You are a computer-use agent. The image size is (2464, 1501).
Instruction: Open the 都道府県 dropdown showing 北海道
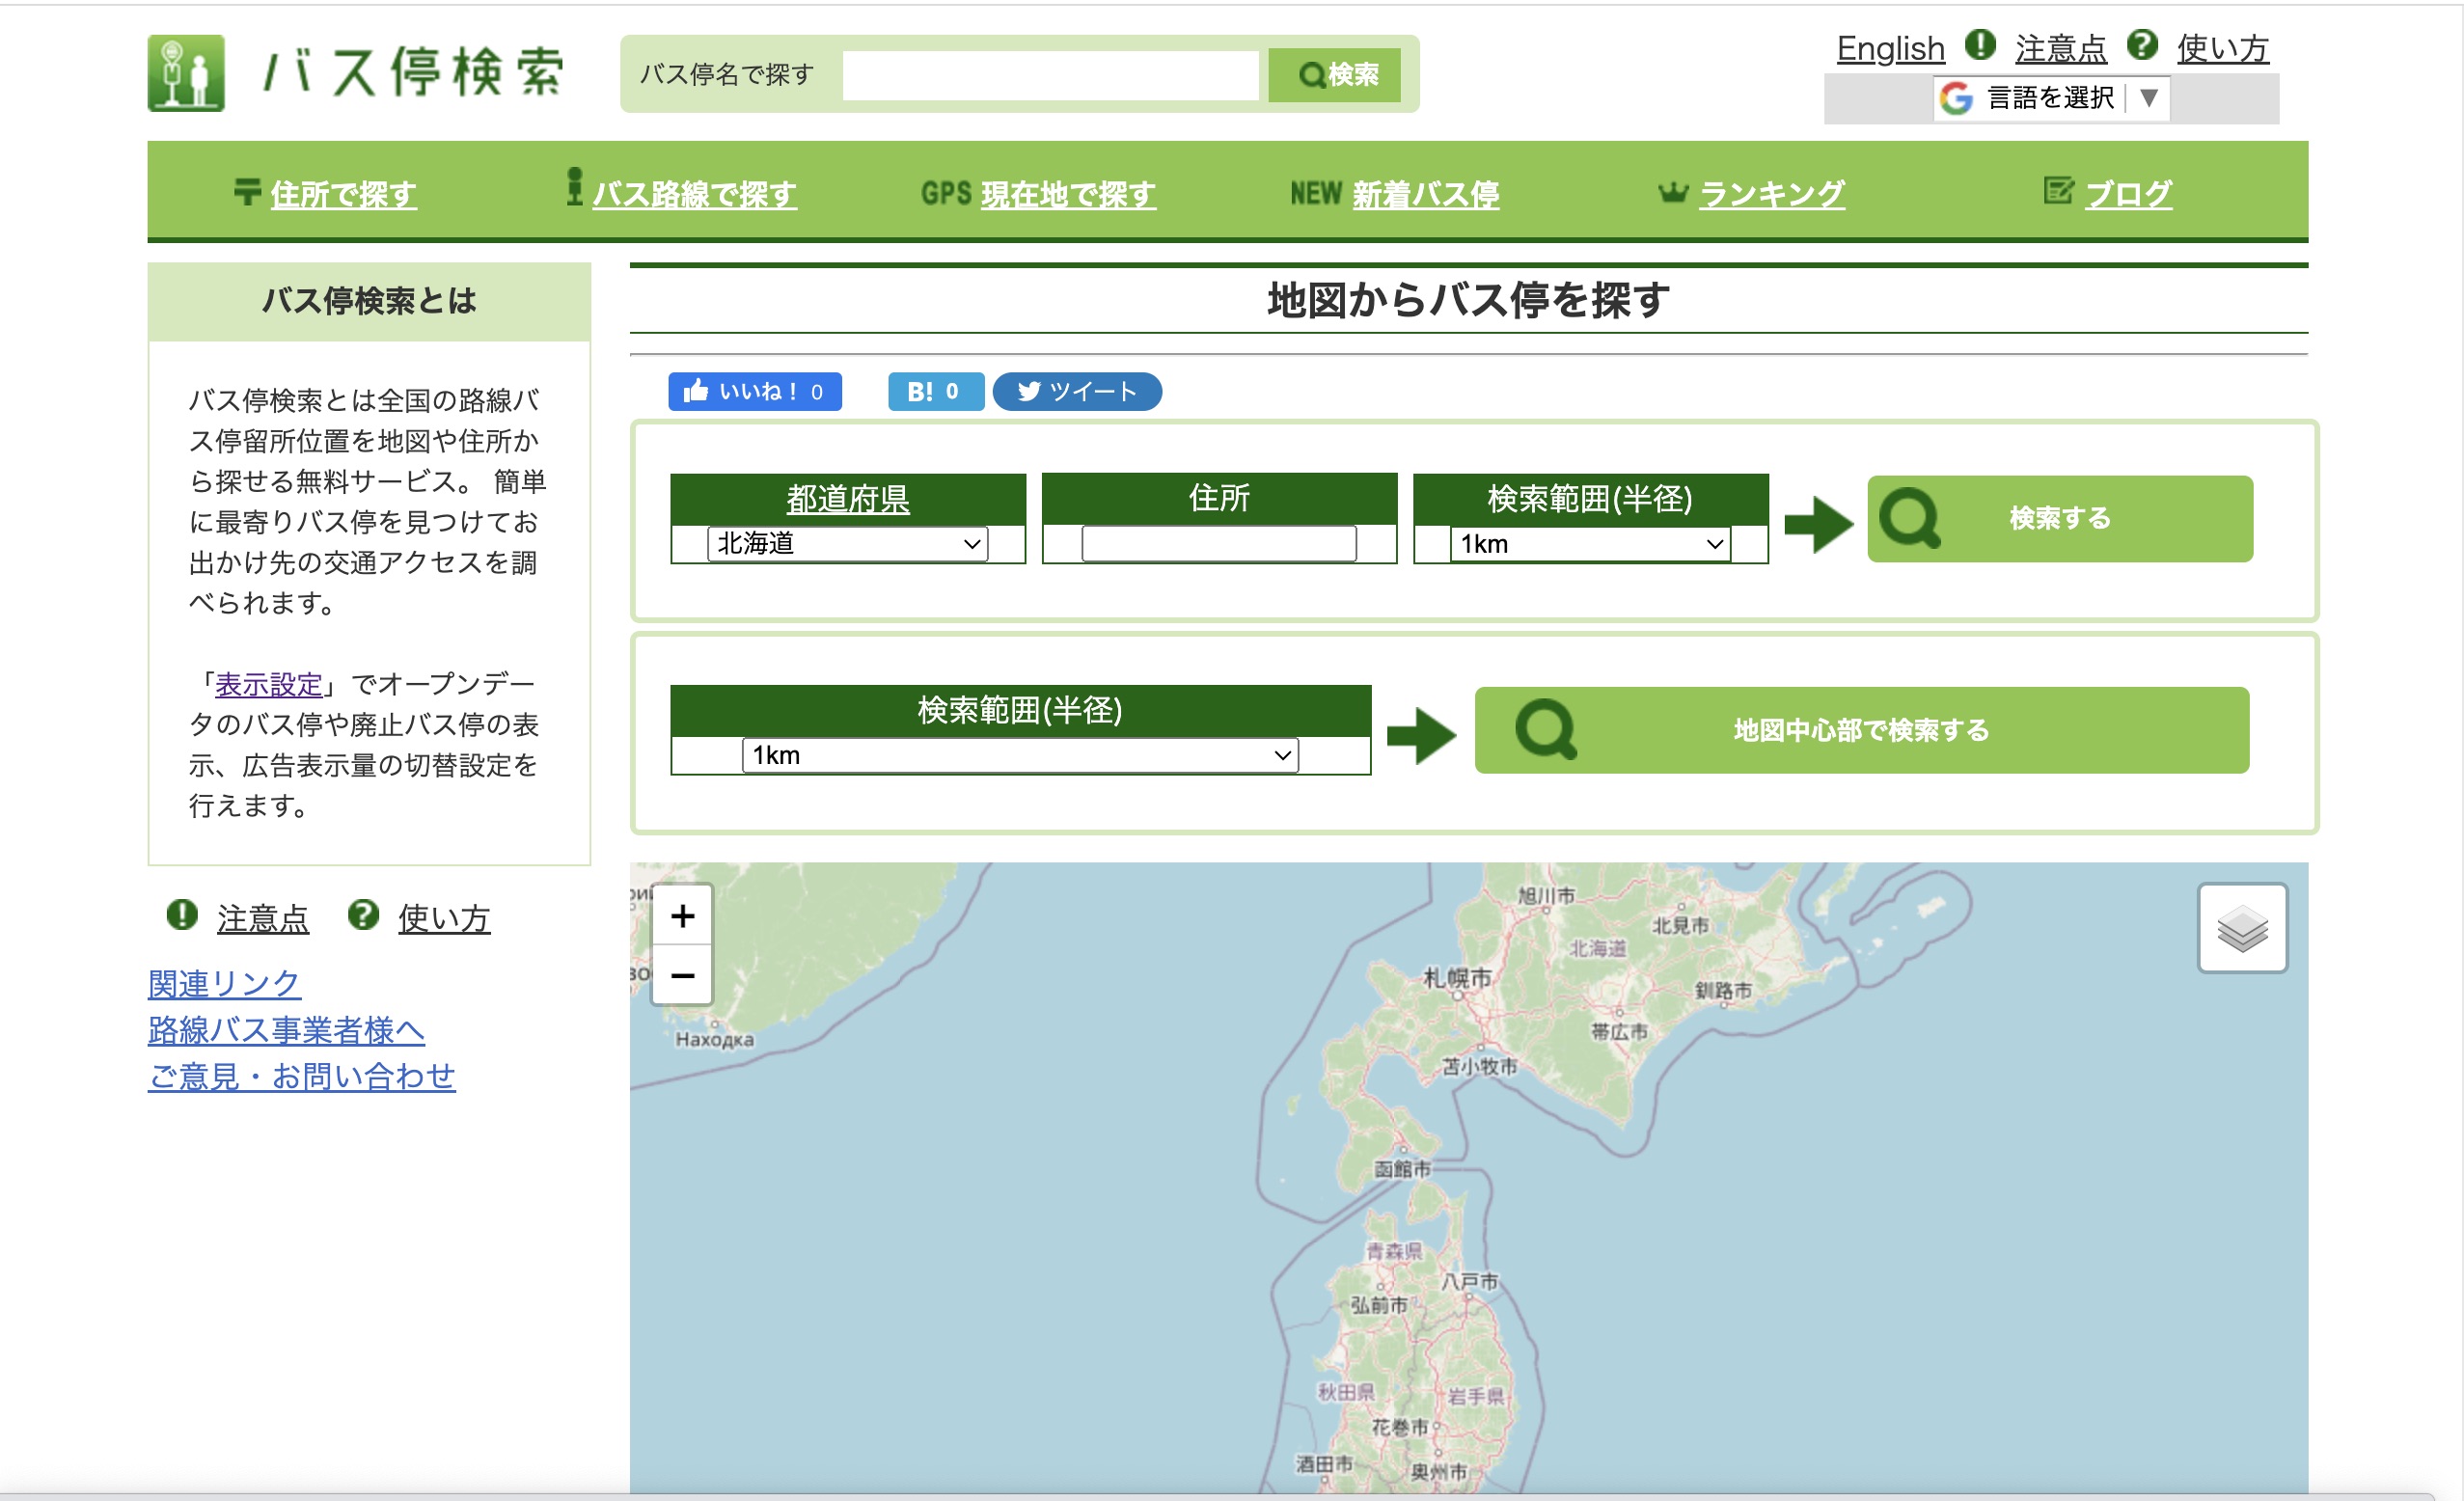(x=847, y=543)
